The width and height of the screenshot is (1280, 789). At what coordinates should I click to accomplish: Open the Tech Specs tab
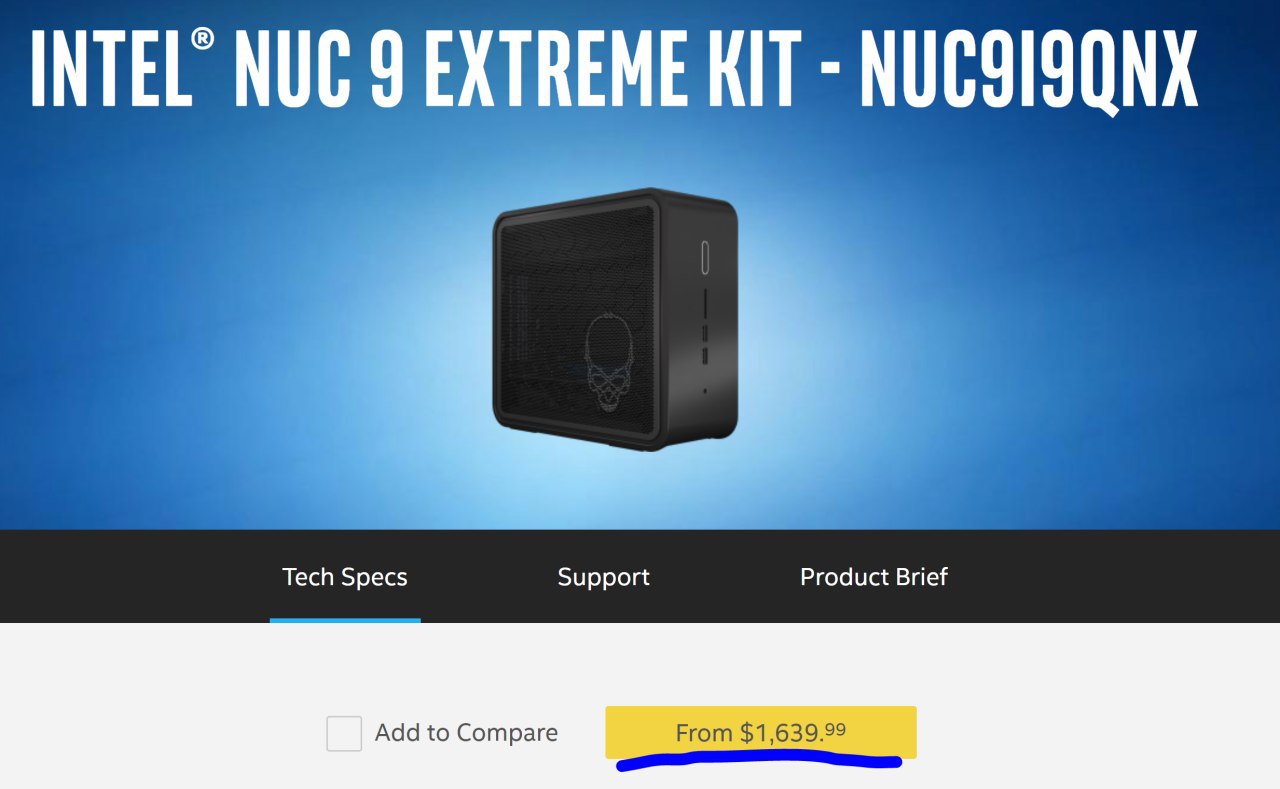click(345, 577)
